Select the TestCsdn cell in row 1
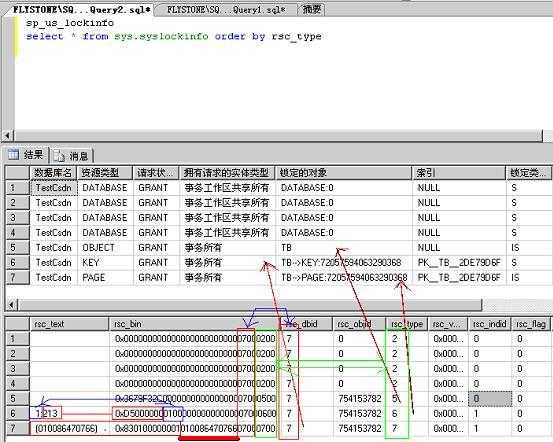Screen dimensions: 553x442 [53, 188]
